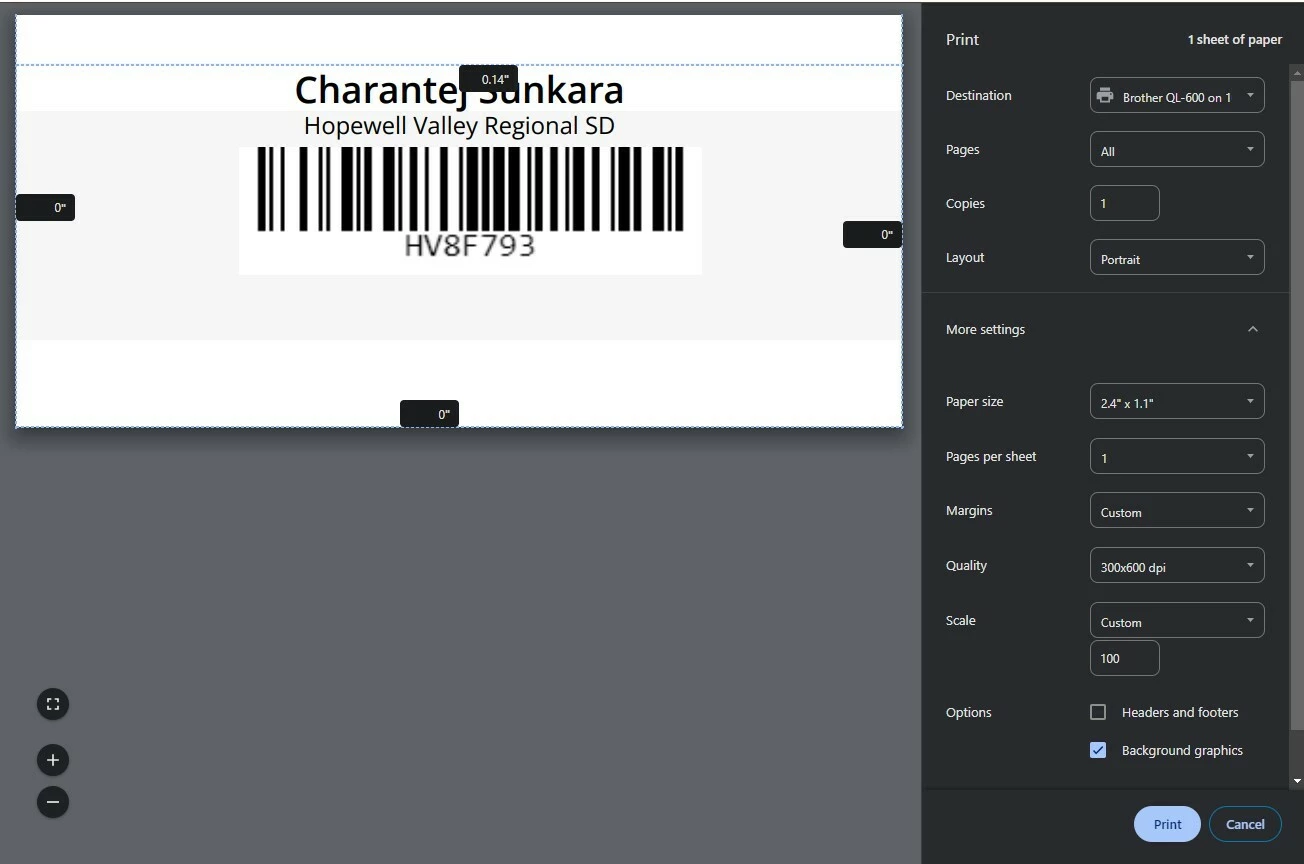Image resolution: width=1304 pixels, height=864 pixels.
Task: Click the fit-to-page preview icon
Action: (x=53, y=704)
